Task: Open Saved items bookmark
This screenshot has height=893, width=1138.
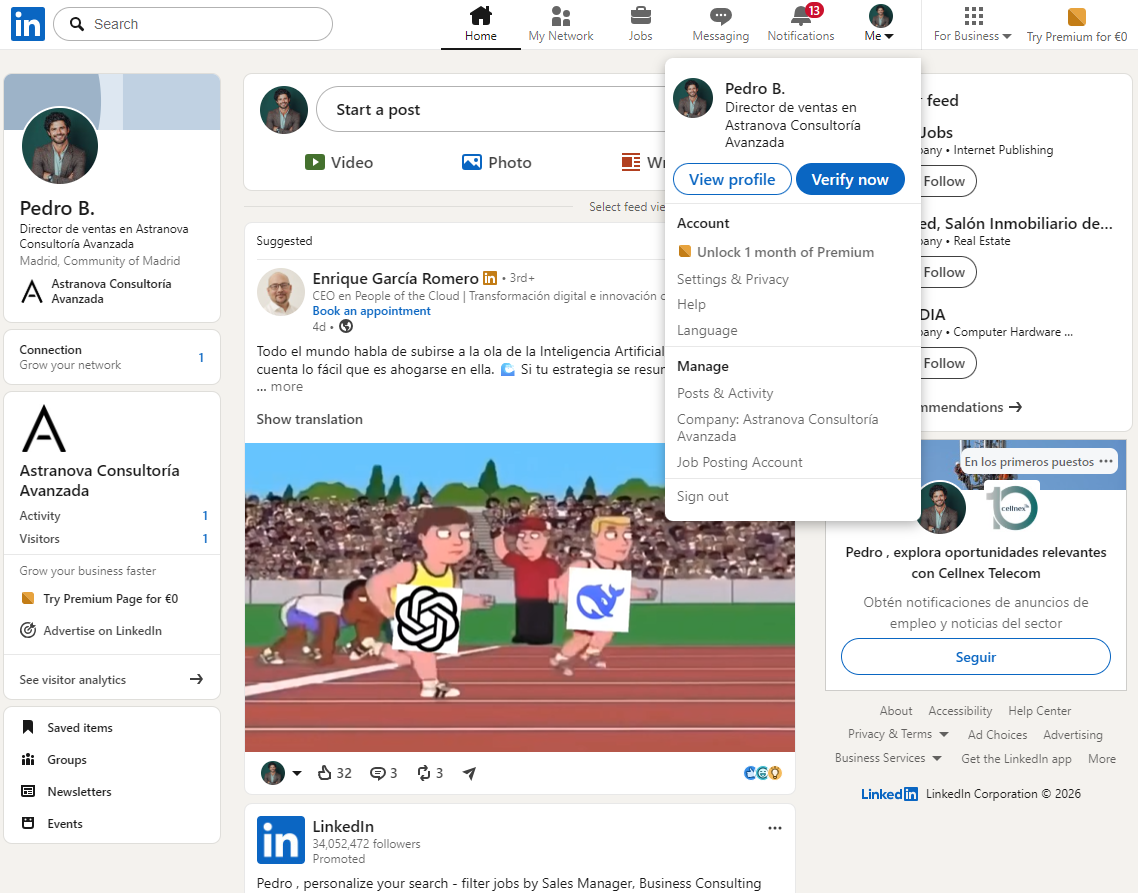Action: [28, 727]
